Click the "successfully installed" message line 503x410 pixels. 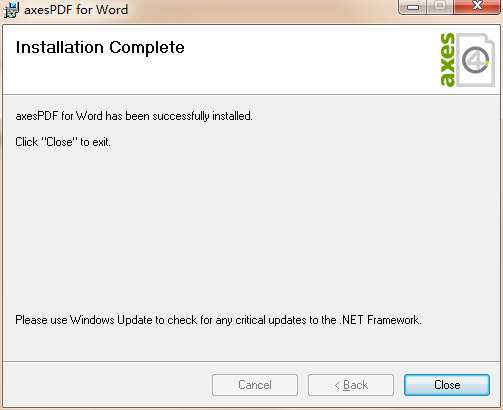click(x=134, y=116)
